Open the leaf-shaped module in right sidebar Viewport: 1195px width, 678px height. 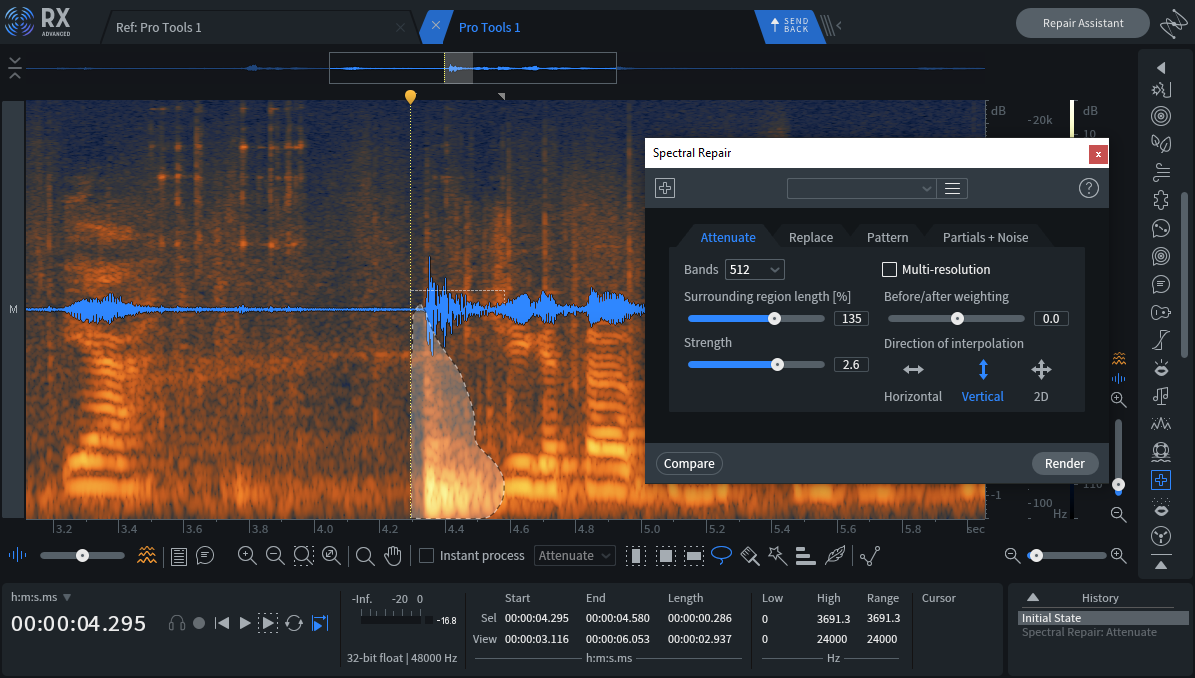pos(1161,143)
